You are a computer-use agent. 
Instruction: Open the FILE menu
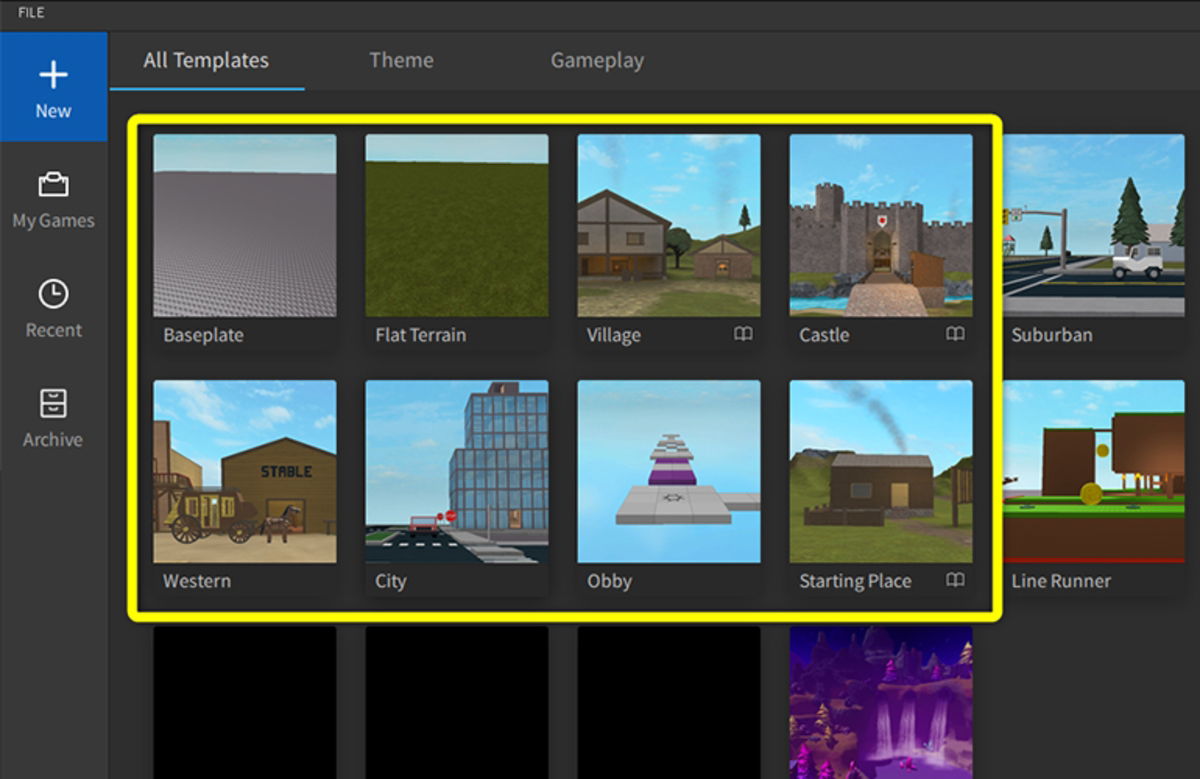tap(30, 12)
